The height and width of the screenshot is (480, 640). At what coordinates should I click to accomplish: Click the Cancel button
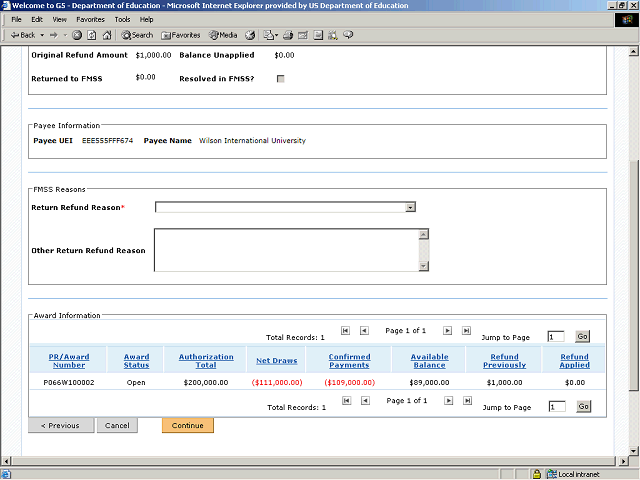coord(117,426)
